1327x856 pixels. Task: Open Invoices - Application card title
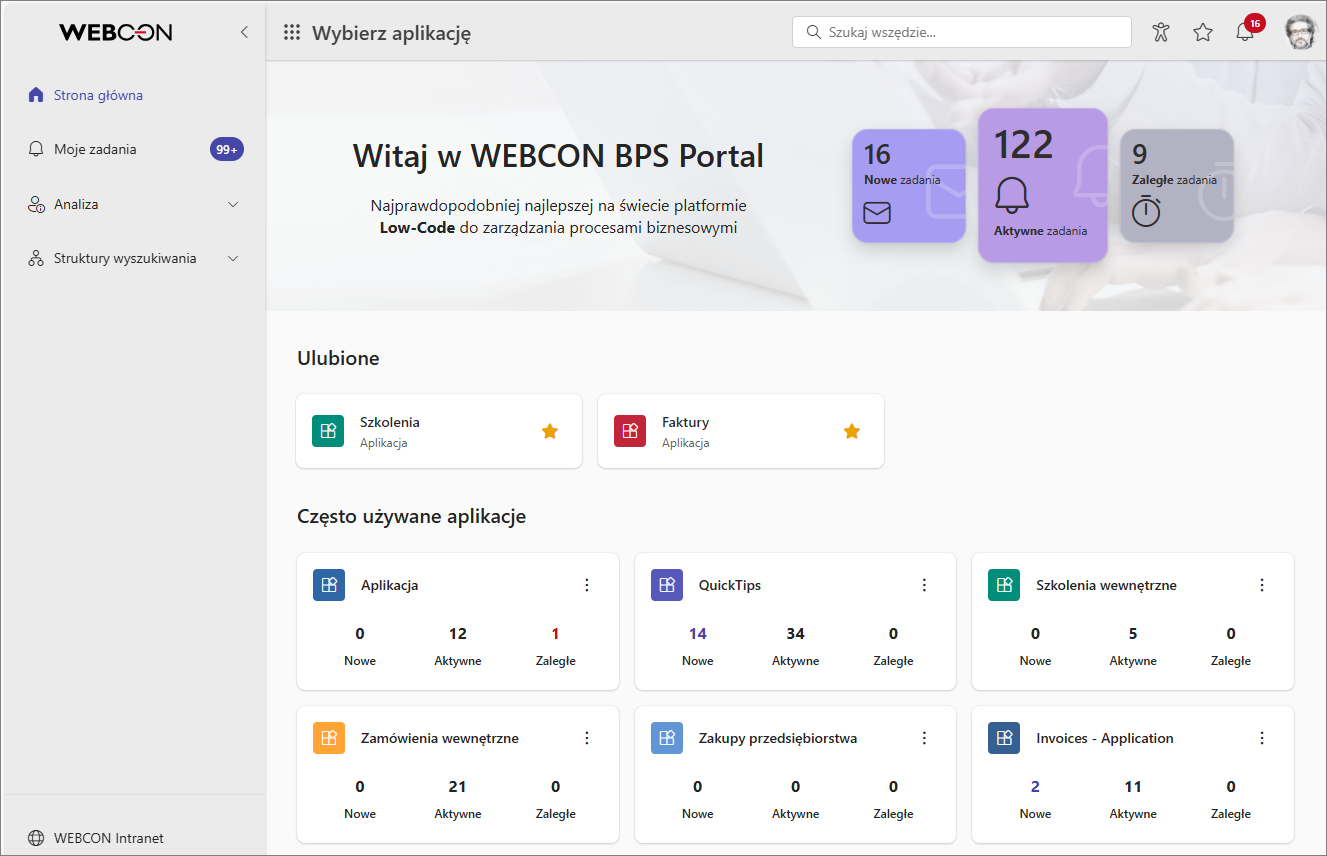(1105, 738)
